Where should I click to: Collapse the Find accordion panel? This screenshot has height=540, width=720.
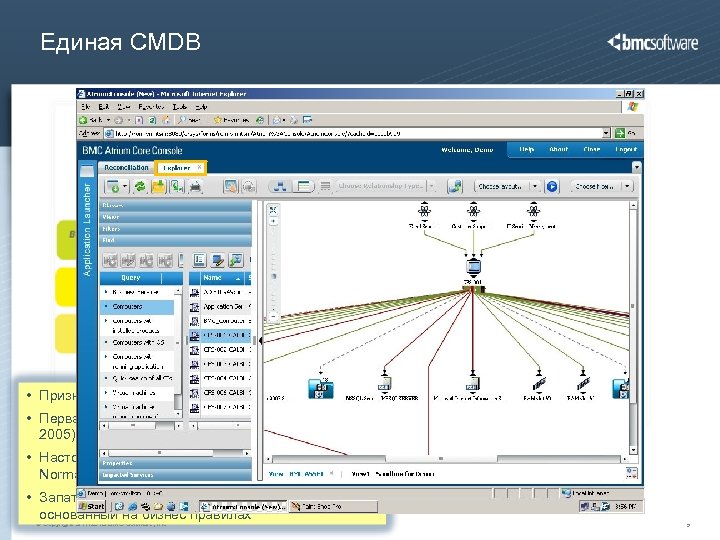pyautogui.click(x=175, y=240)
